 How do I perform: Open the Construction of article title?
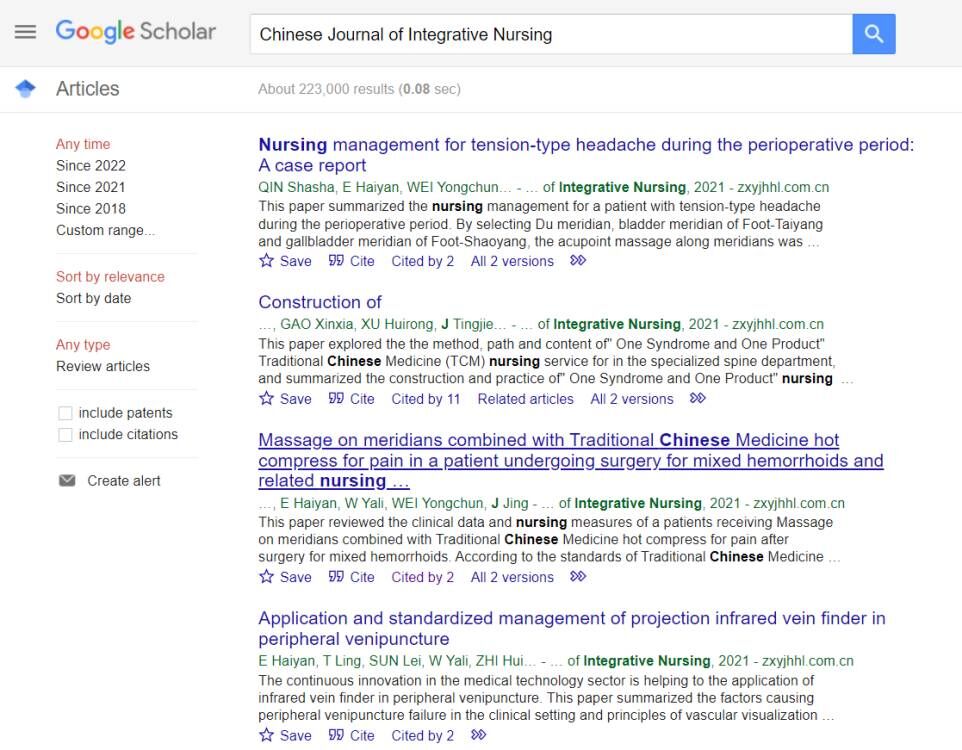(x=320, y=302)
